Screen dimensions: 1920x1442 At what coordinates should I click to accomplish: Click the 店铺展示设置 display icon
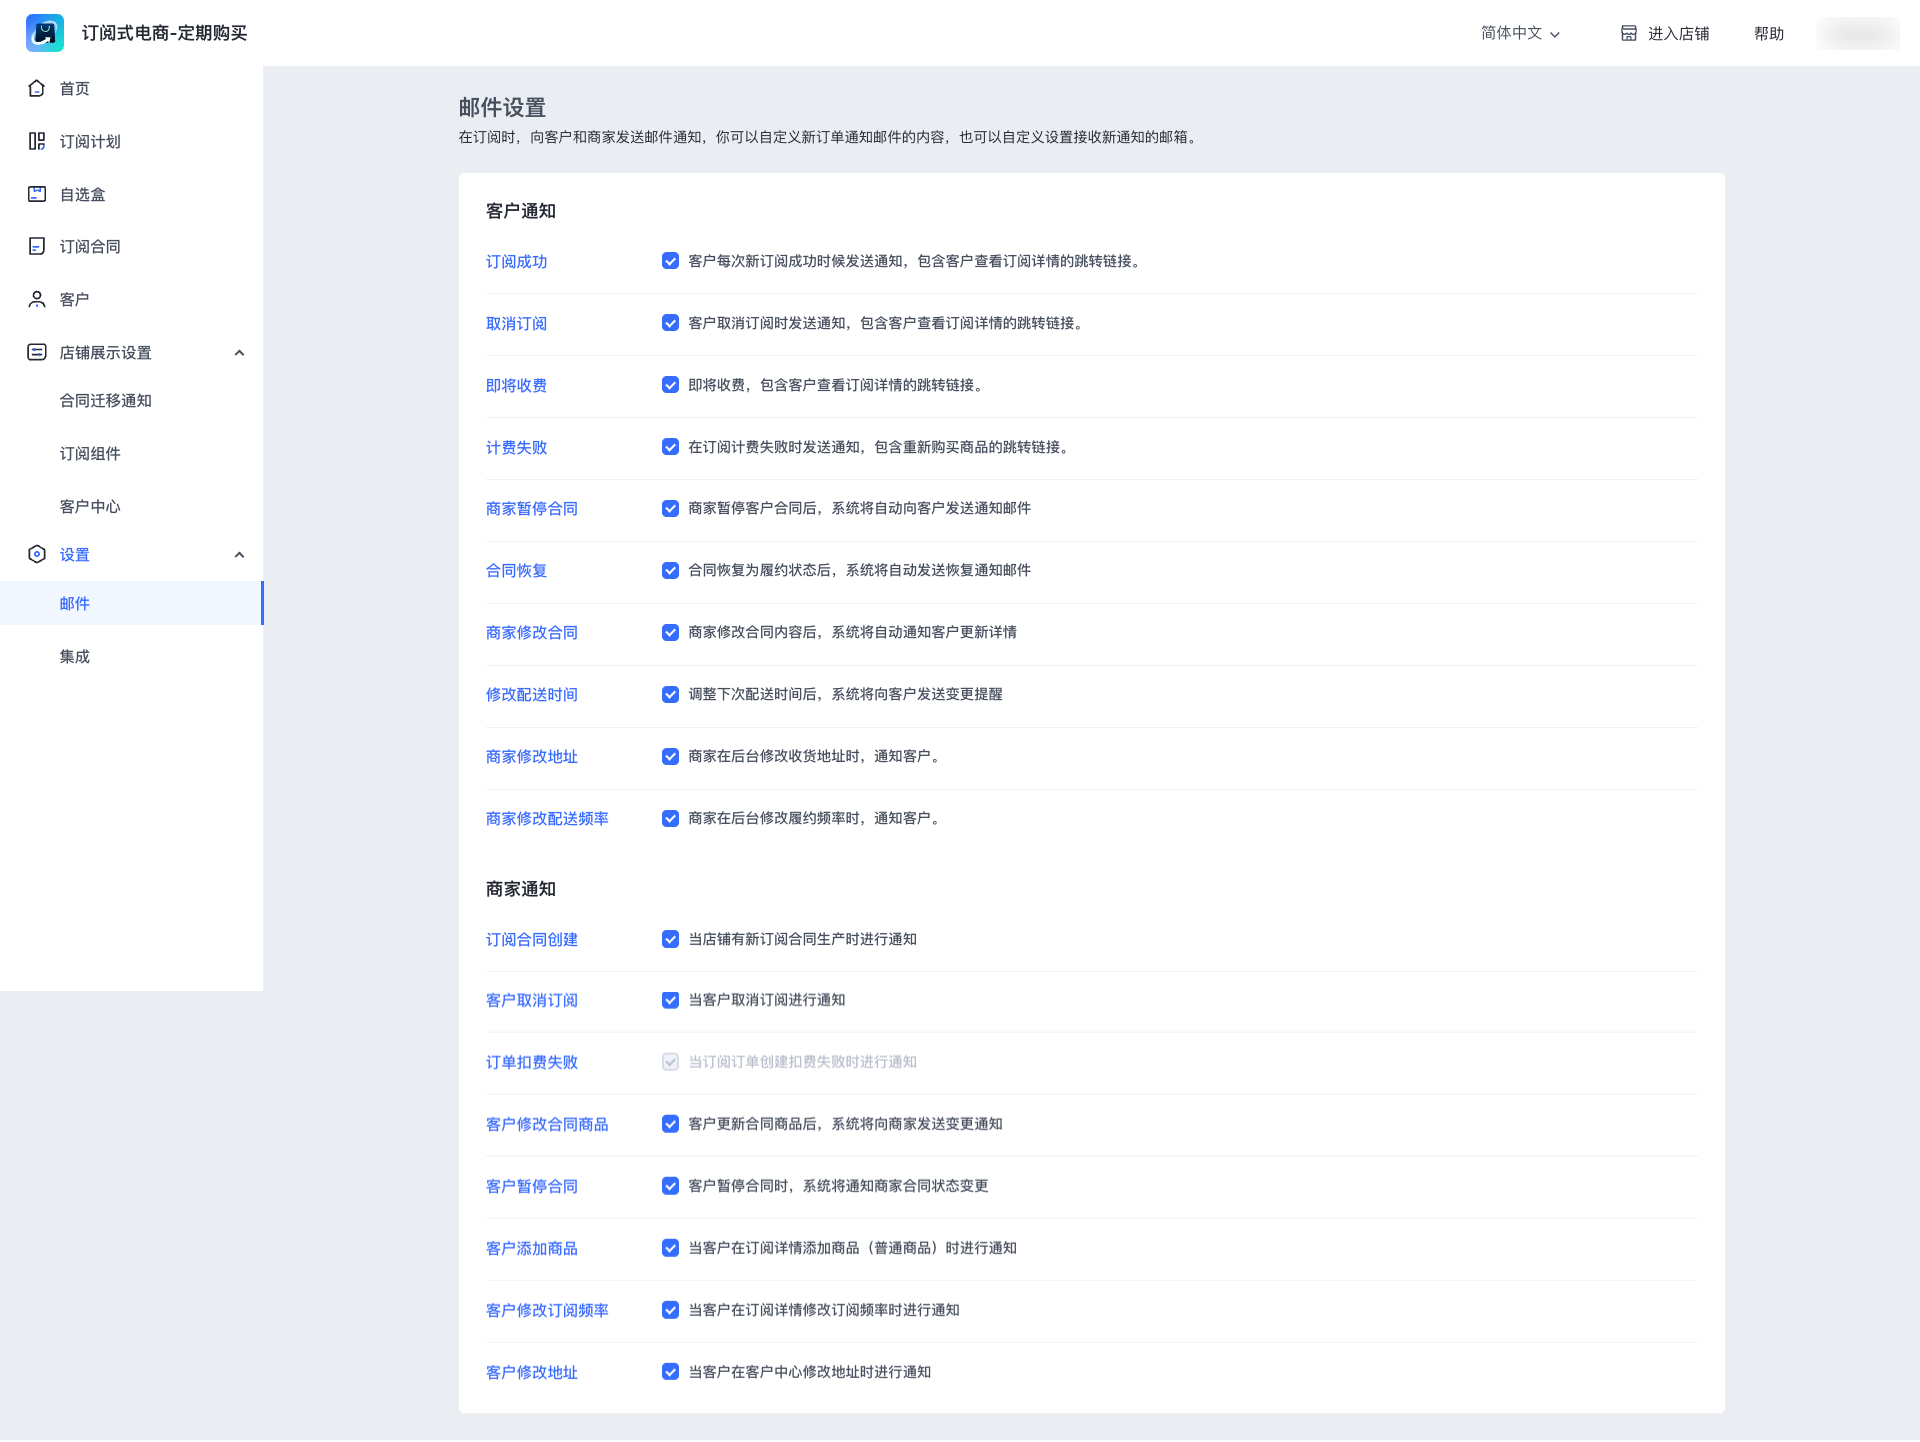[x=37, y=352]
